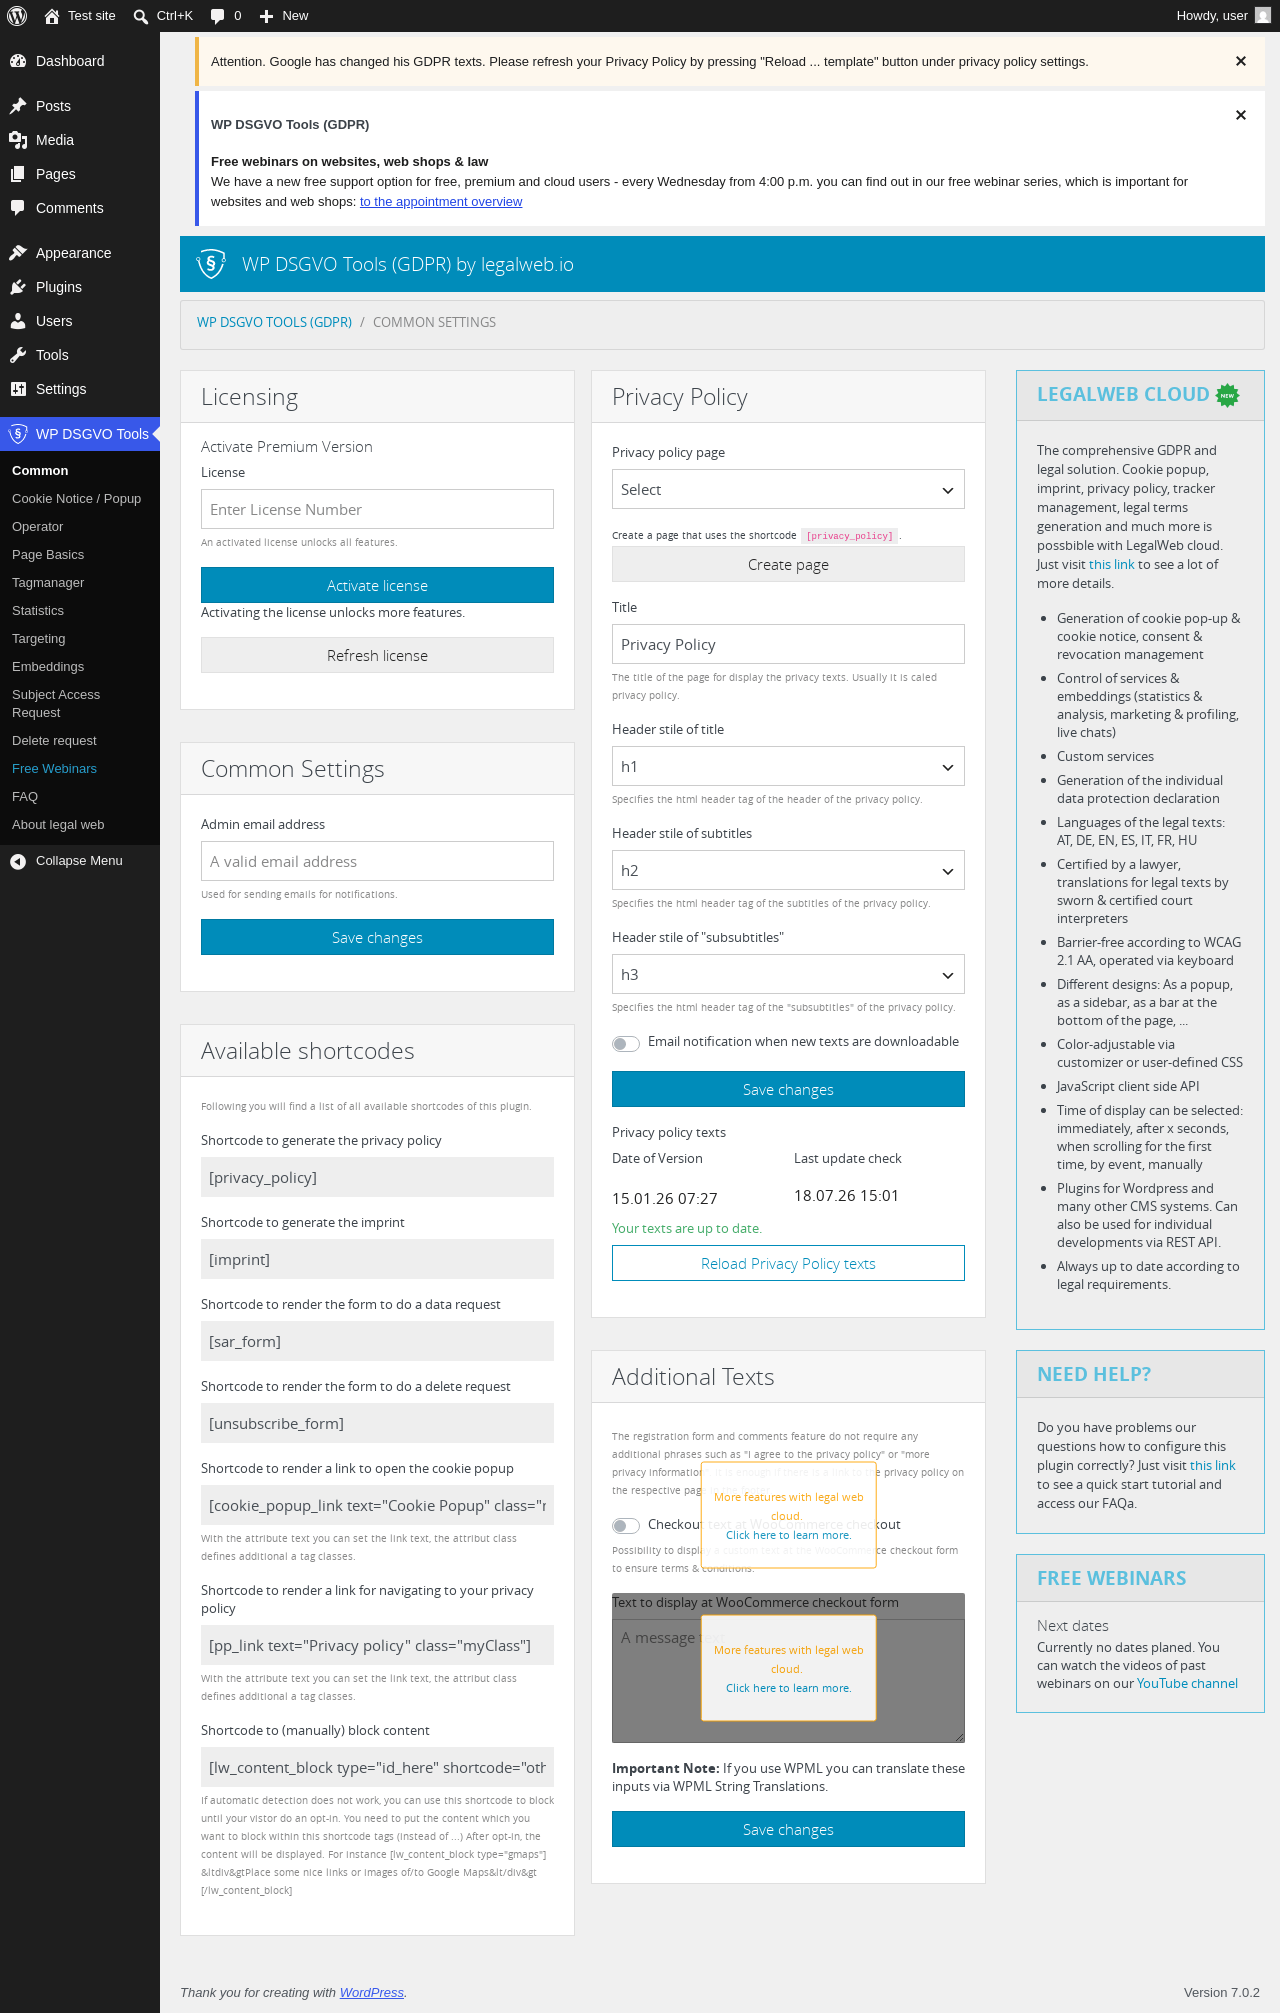Click Posts pushpin icon in sidebar
Viewport: 1280px width, 2013px height.
click(x=18, y=106)
